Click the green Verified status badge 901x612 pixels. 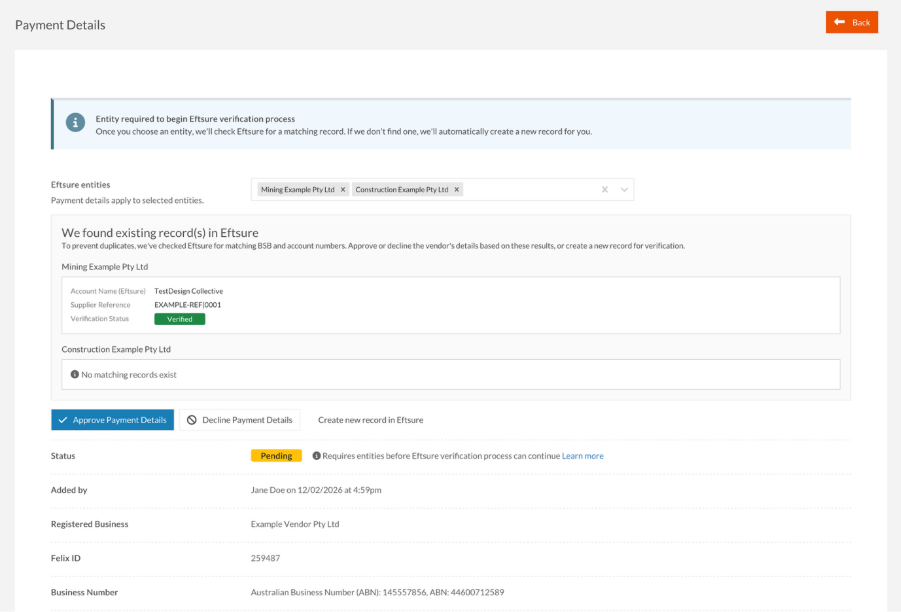click(180, 318)
